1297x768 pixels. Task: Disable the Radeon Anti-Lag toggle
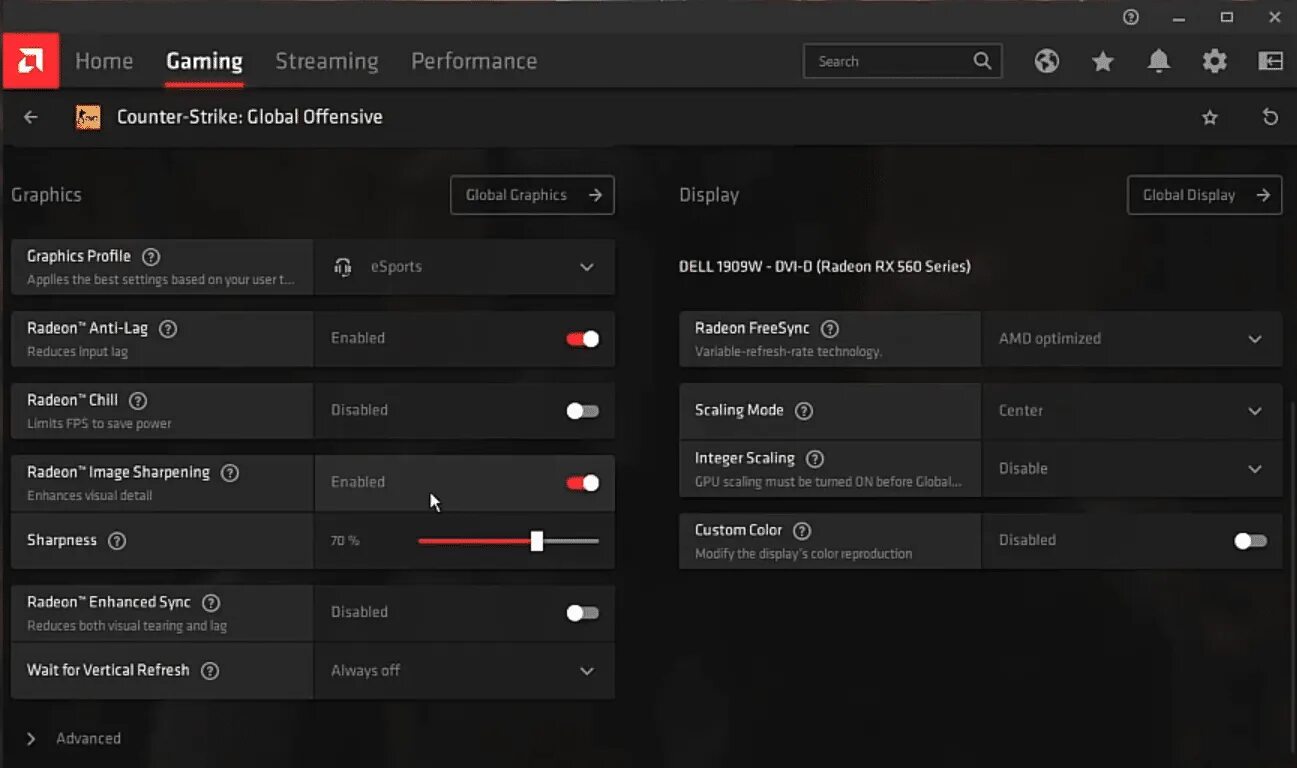point(582,339)
